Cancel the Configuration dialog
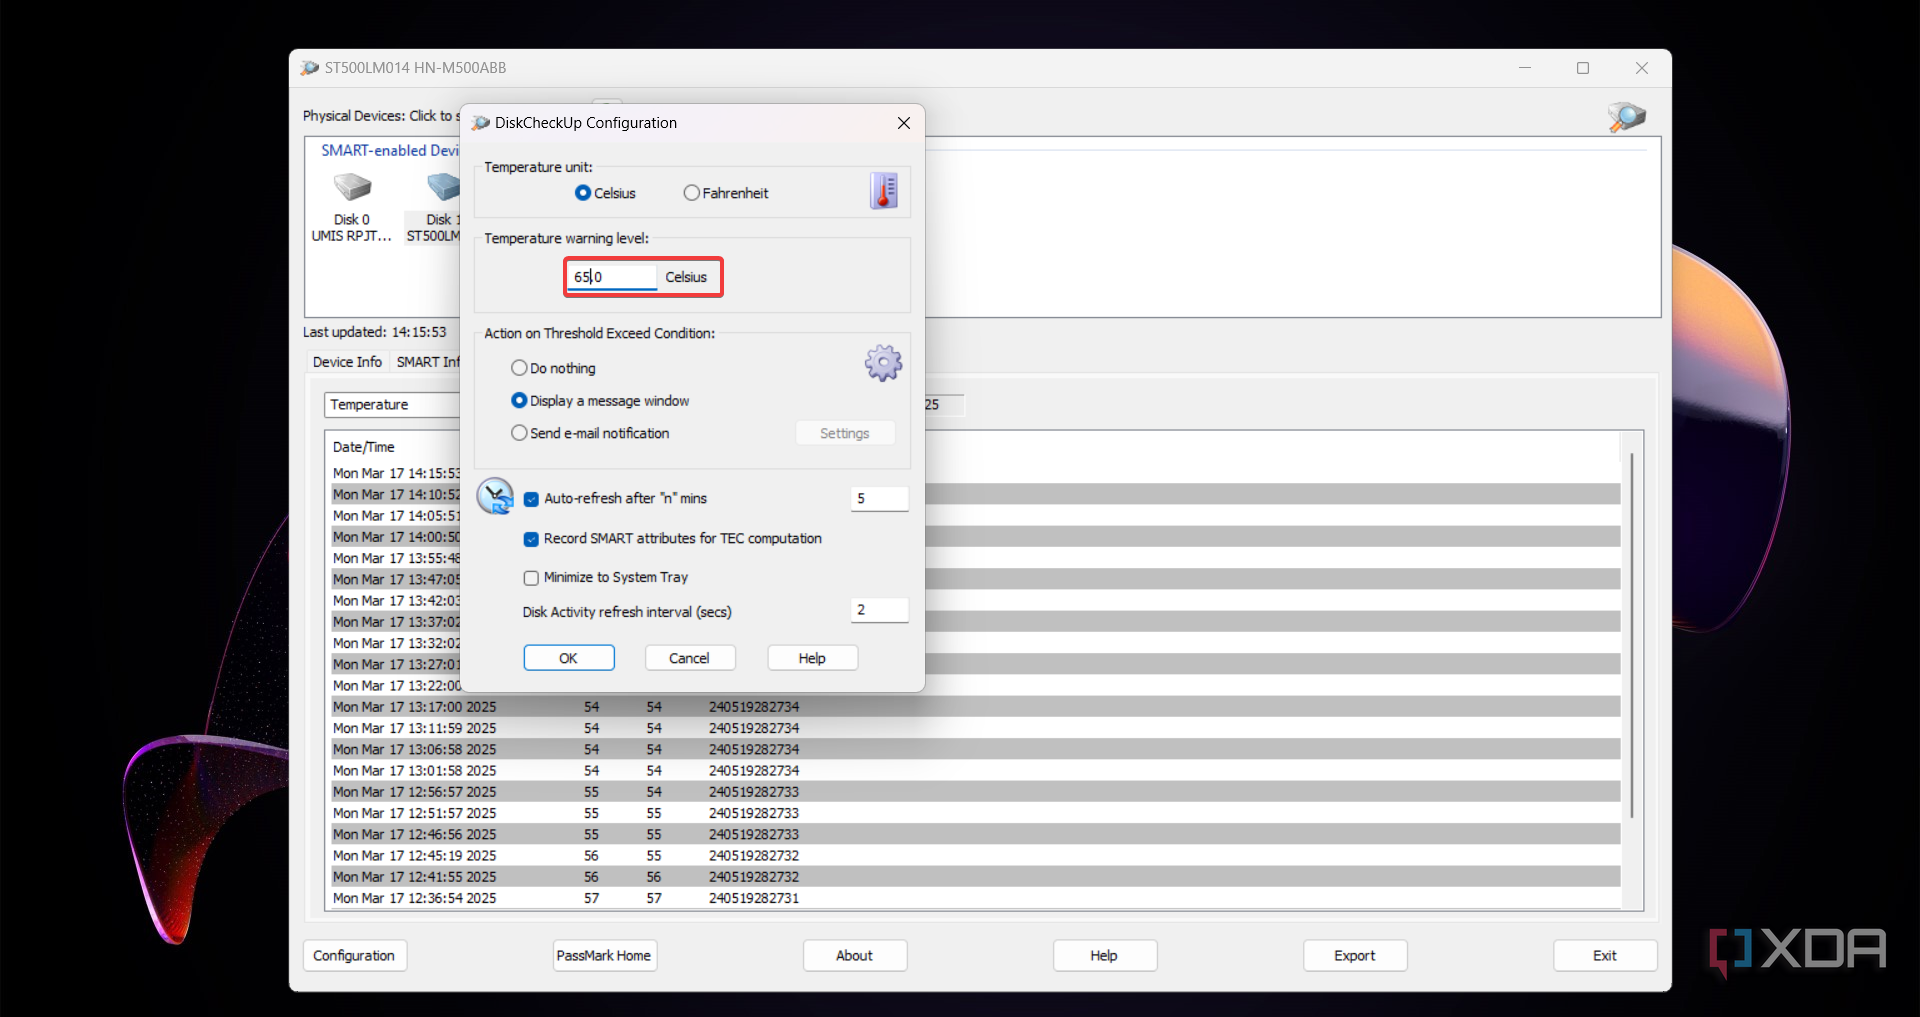The width and height of the screenshot is (1920, 1017). pyautogui.click(x=690, y=658)
